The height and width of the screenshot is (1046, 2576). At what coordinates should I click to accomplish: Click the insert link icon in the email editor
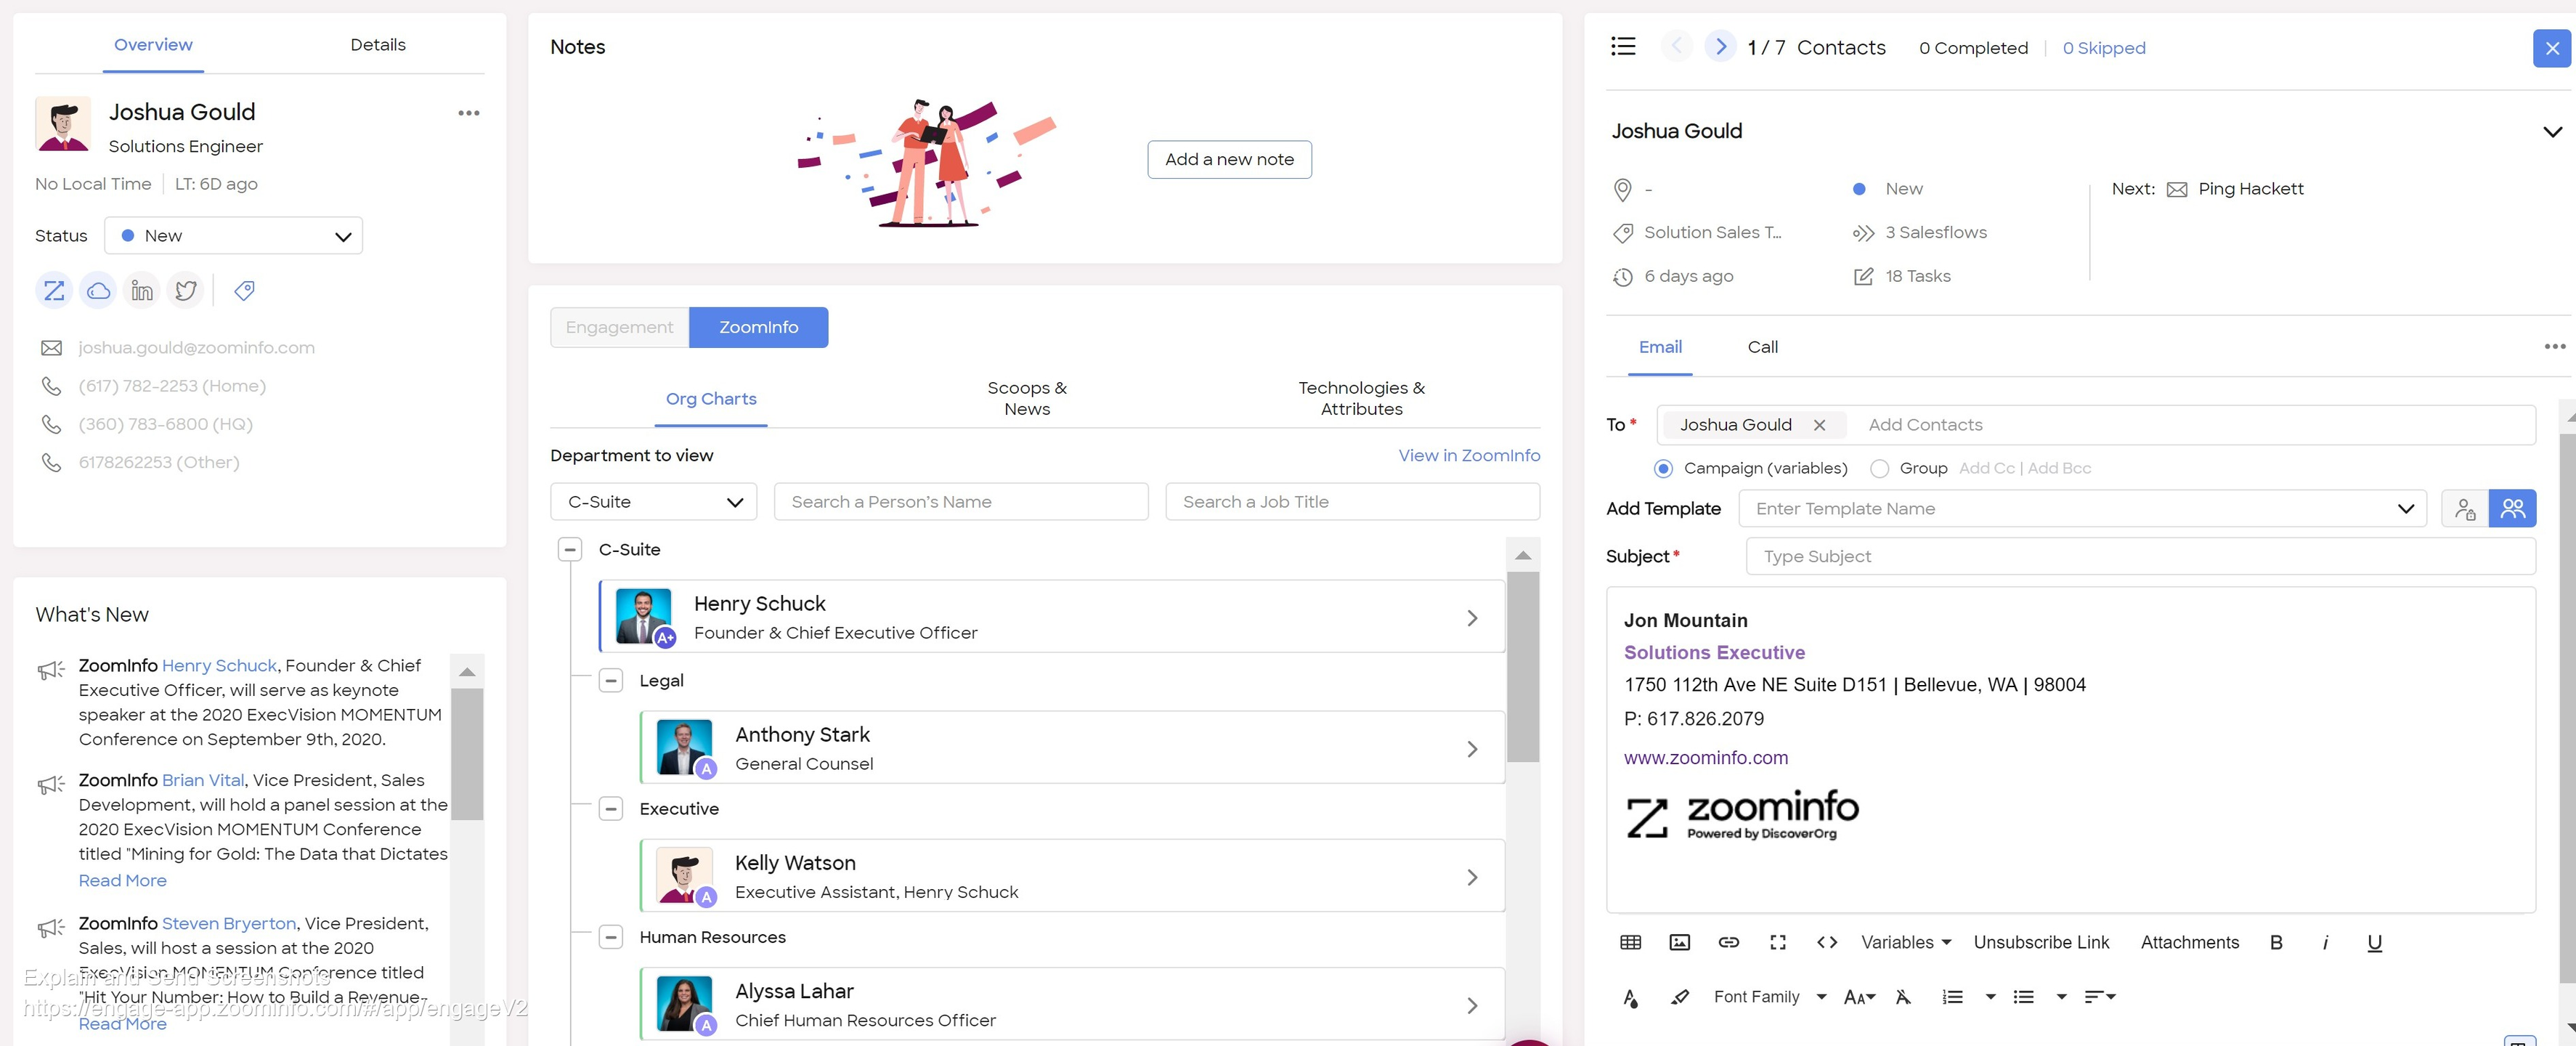coord(1728,942)
